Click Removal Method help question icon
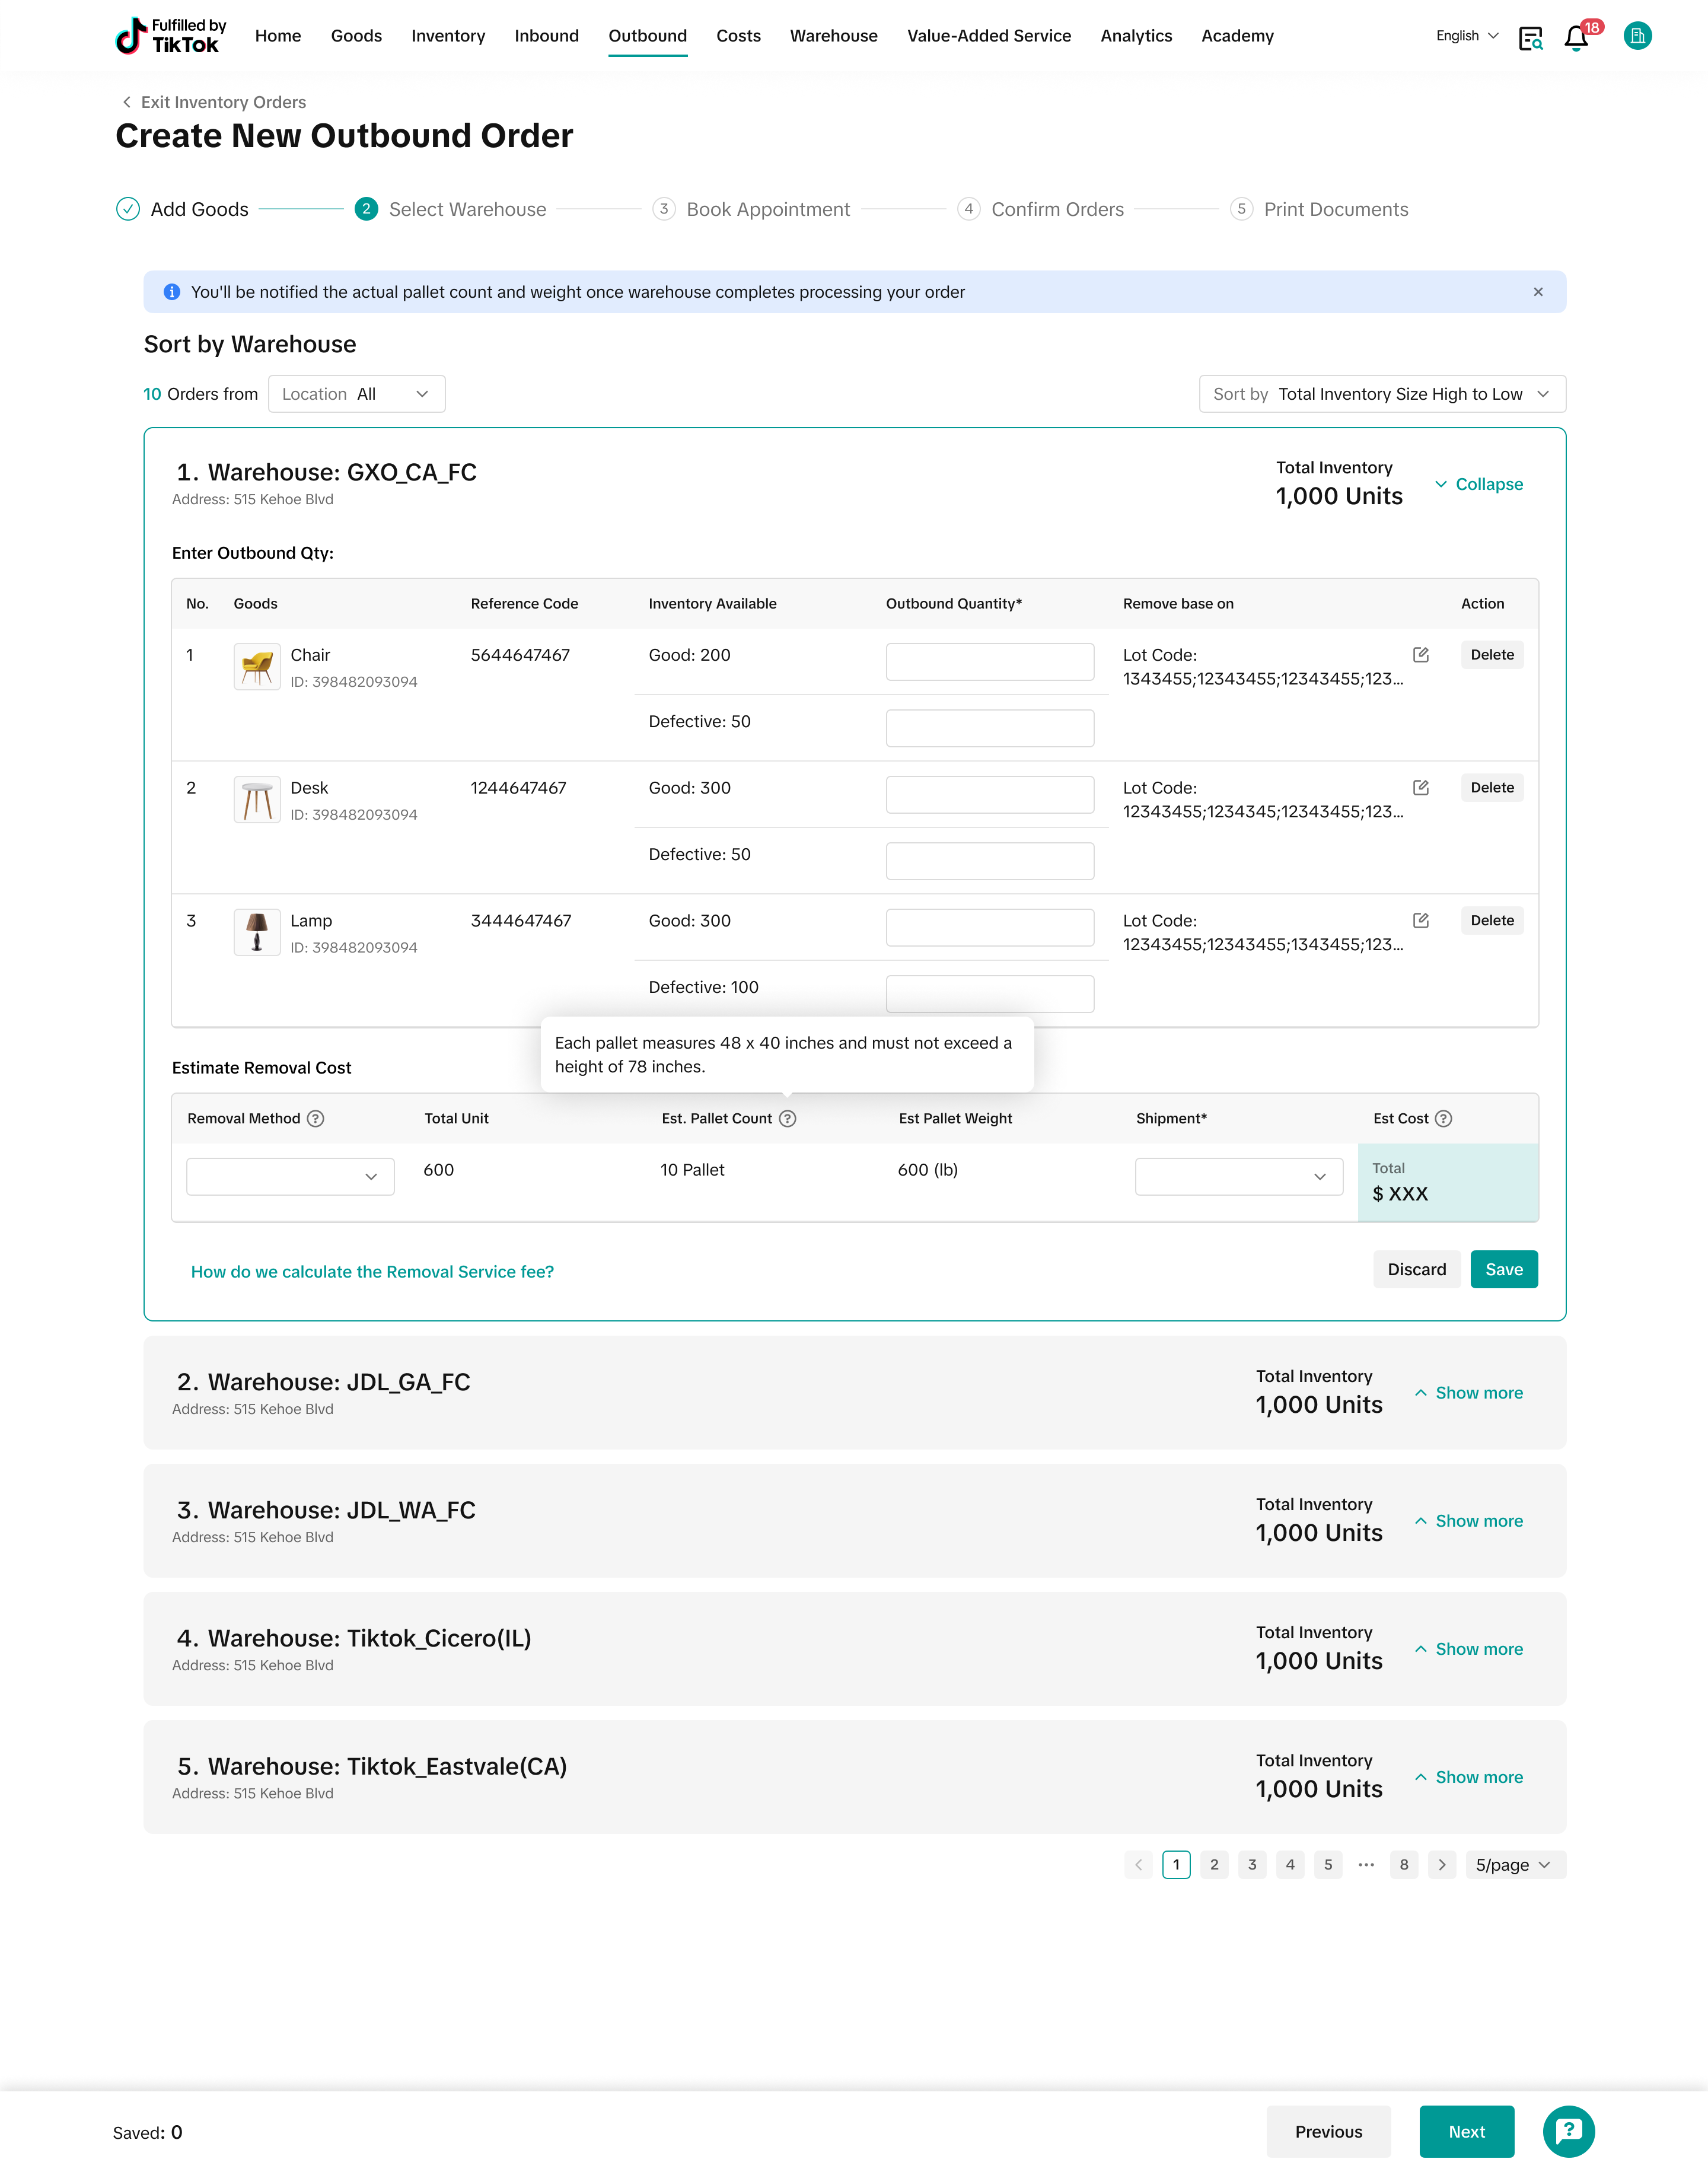1708x2172 pixels. (316, 1119)
